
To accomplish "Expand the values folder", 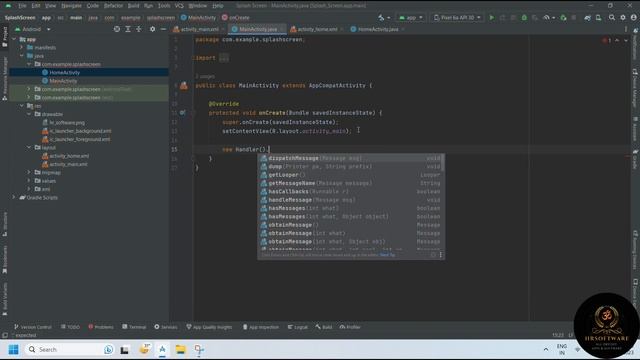I will pos(29,180).
